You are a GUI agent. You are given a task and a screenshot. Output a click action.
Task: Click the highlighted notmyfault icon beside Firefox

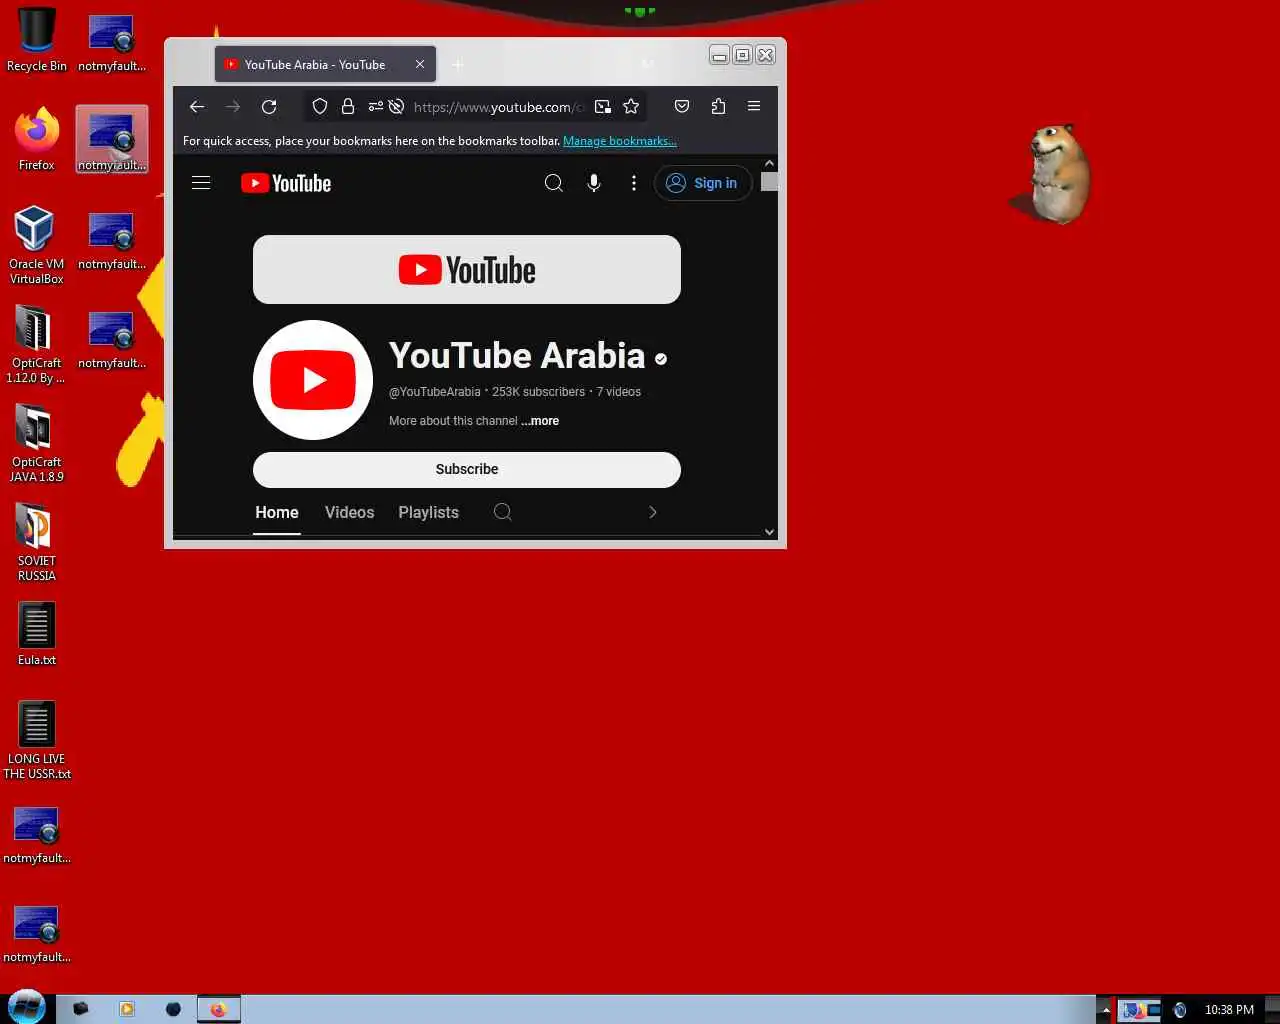pos(112,139)
